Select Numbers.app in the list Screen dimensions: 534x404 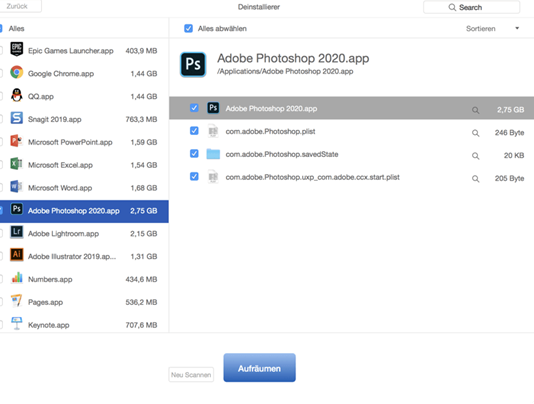84,279
